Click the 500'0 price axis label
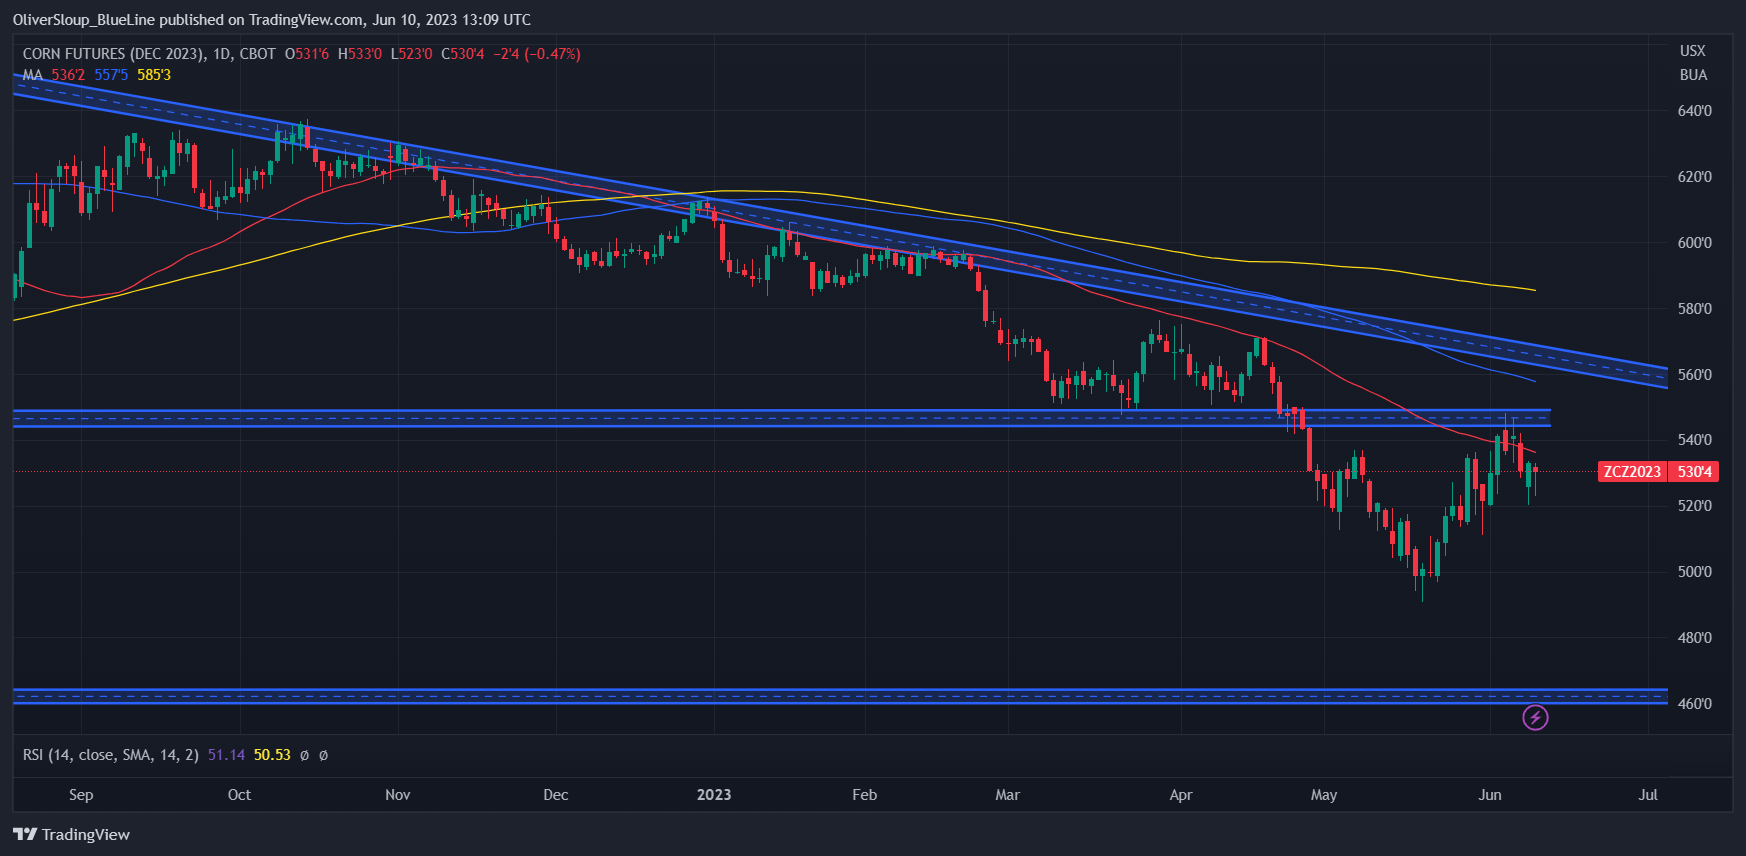 coord(1694,572)
